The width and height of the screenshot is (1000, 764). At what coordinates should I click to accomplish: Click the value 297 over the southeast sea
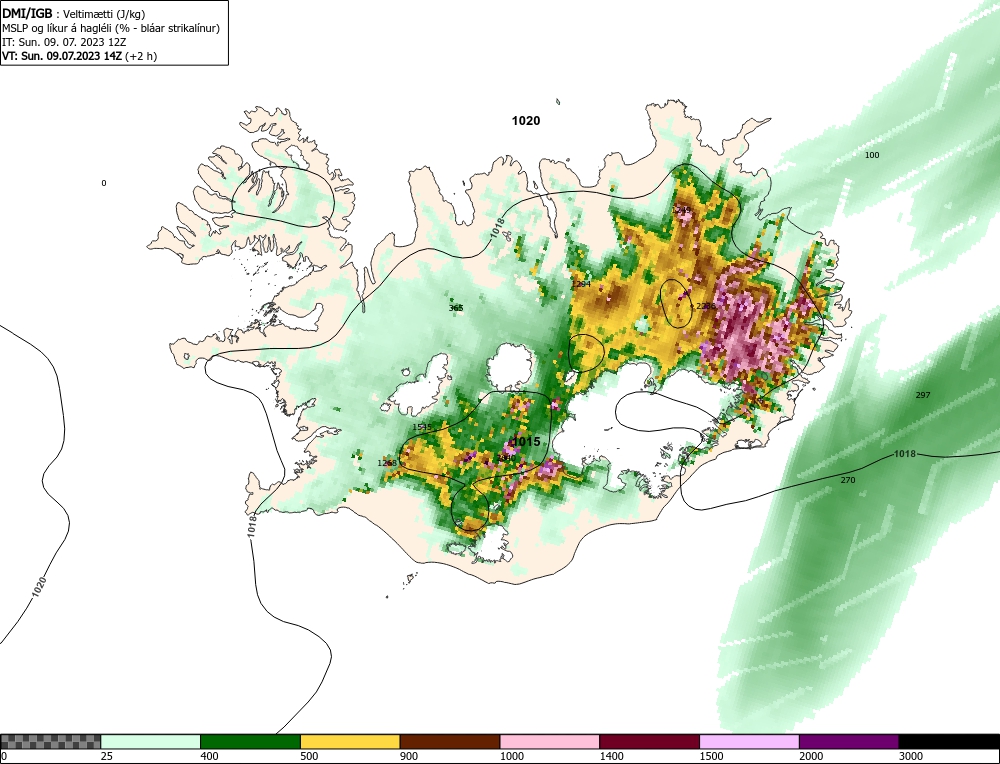point(923,395)
